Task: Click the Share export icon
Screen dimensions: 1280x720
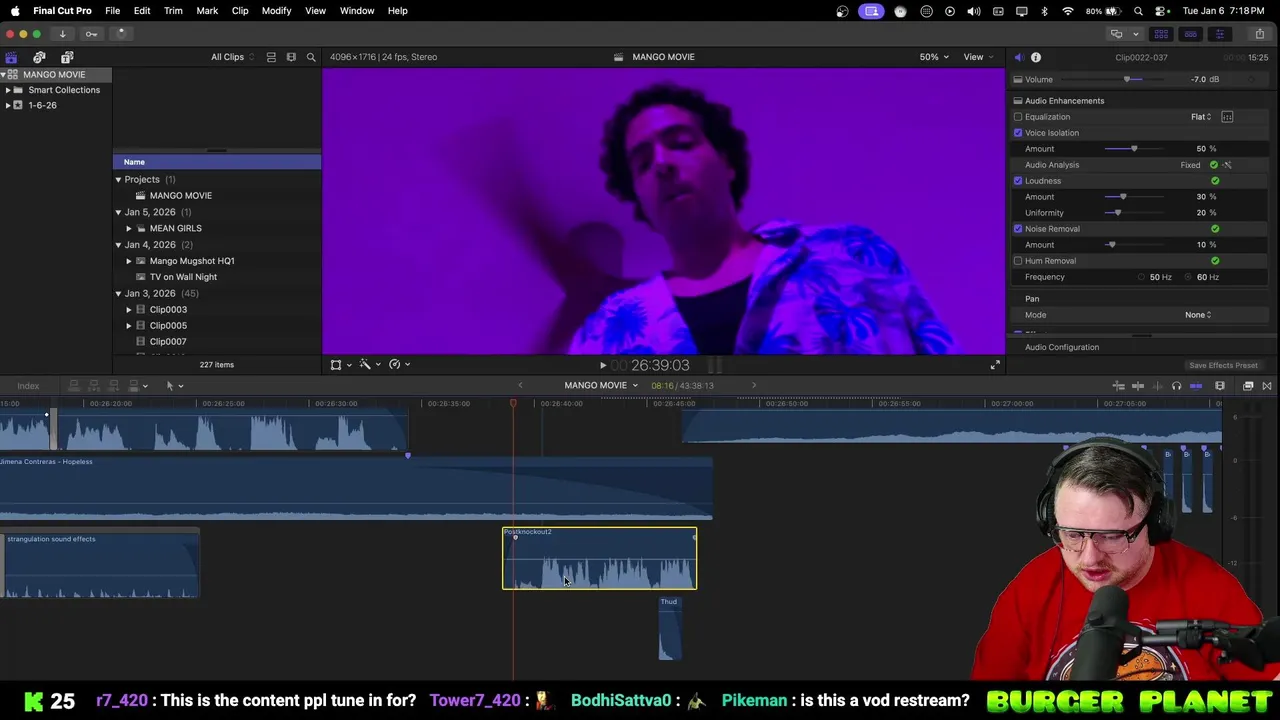Action: click(x=1260, y=34)
